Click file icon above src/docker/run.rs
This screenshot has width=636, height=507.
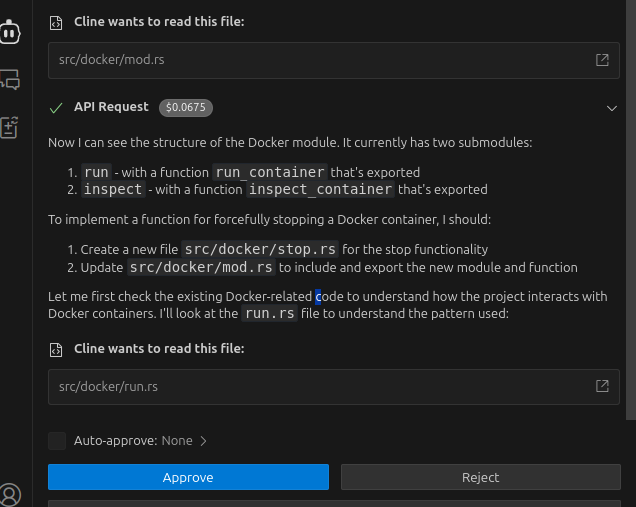pyautogui.click(x=56, y=349)
